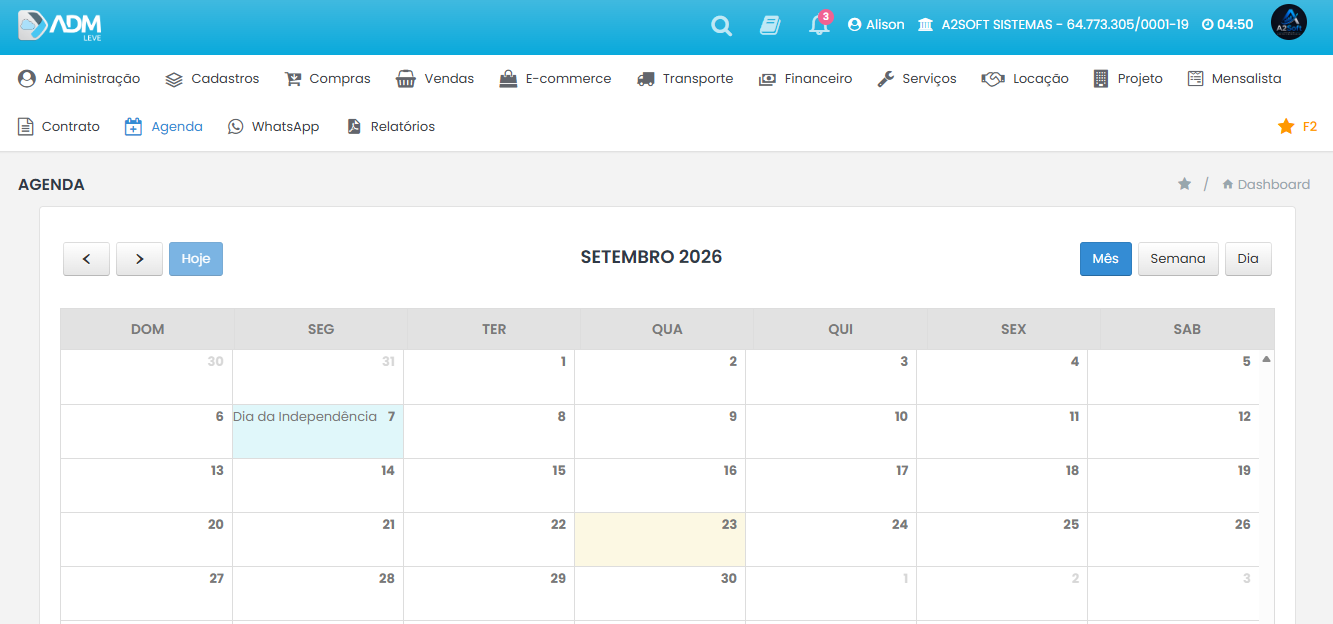
Task: Select day 1 of September
Action: (489, 377)
